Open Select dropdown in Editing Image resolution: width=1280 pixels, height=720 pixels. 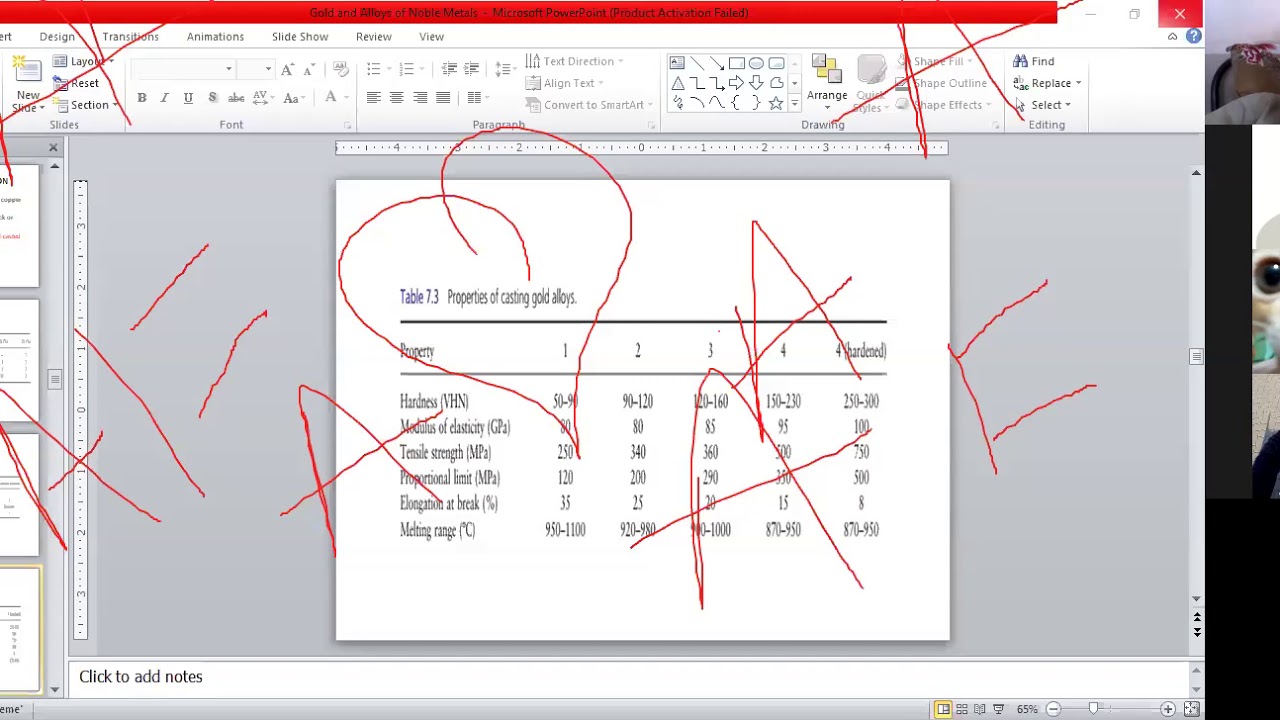point(1067,105)
